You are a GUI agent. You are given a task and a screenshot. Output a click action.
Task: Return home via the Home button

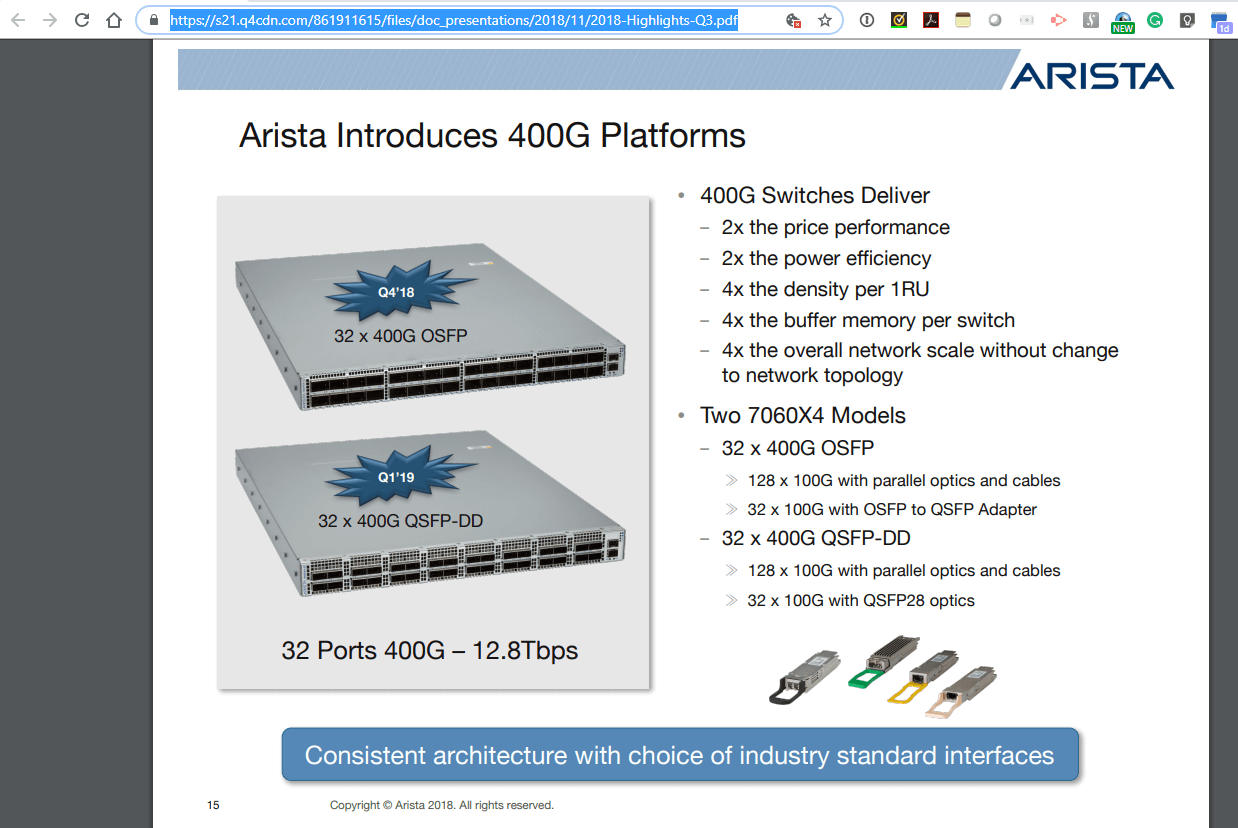click(112, 20)
